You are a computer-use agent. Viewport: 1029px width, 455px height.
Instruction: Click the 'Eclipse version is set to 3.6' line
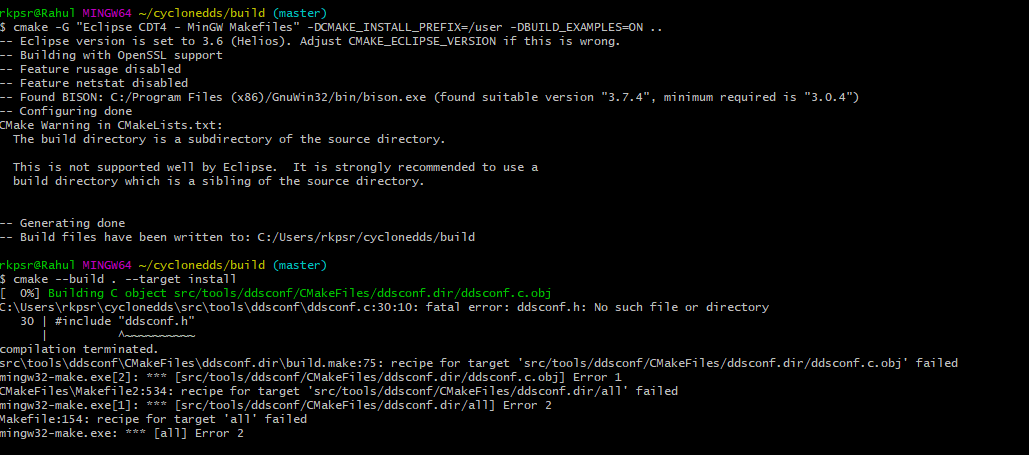310,41
